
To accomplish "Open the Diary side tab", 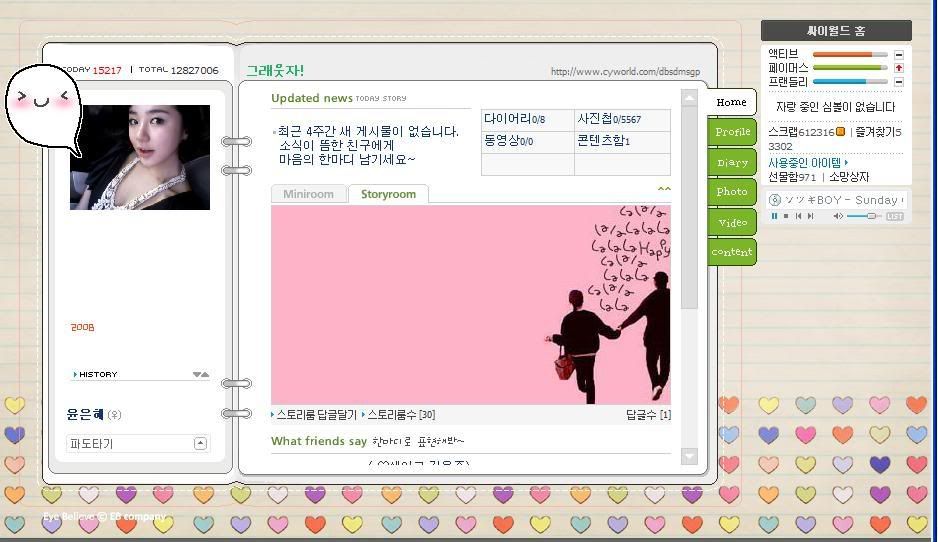I will pos(732,162).
